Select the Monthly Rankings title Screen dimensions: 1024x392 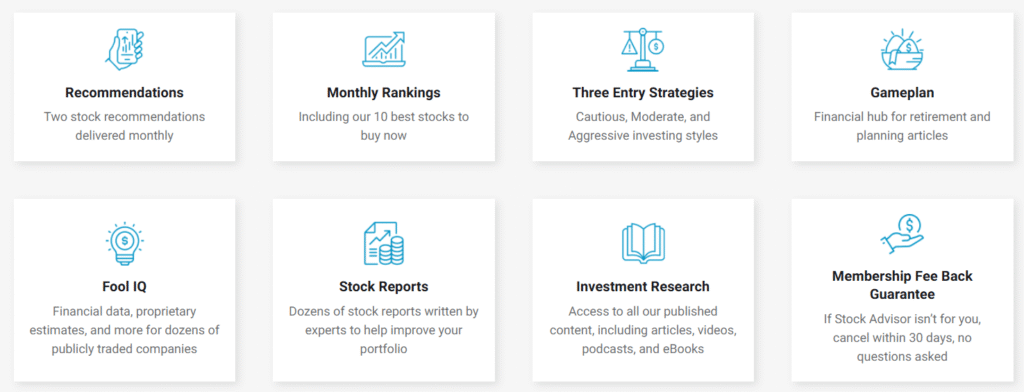(x=384, y=93)
